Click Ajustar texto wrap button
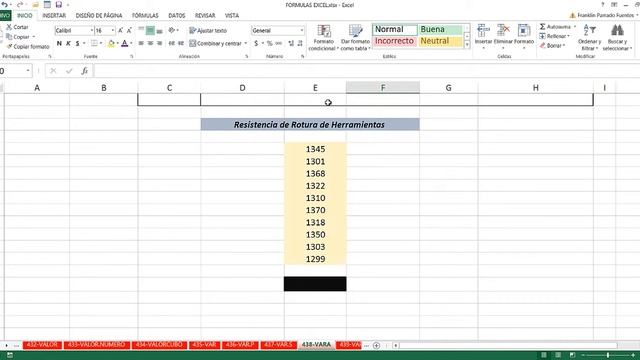This screenshot has height=360, width=640. (208, 31)
